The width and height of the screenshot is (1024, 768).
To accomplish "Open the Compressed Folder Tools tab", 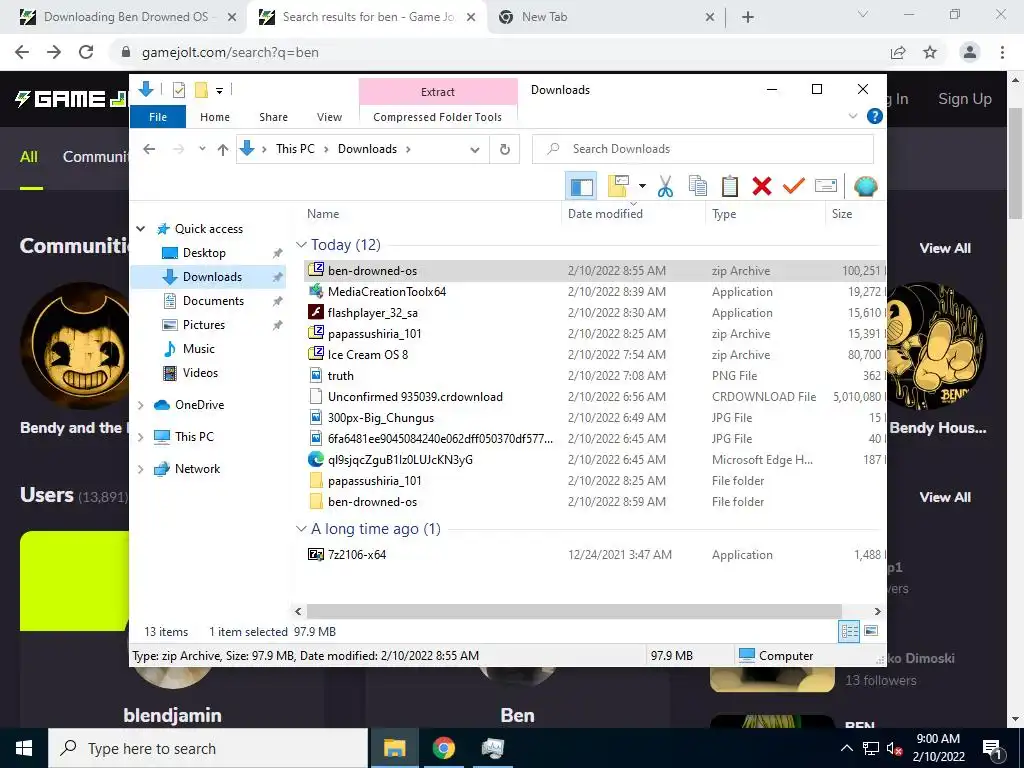I will 438,117.
